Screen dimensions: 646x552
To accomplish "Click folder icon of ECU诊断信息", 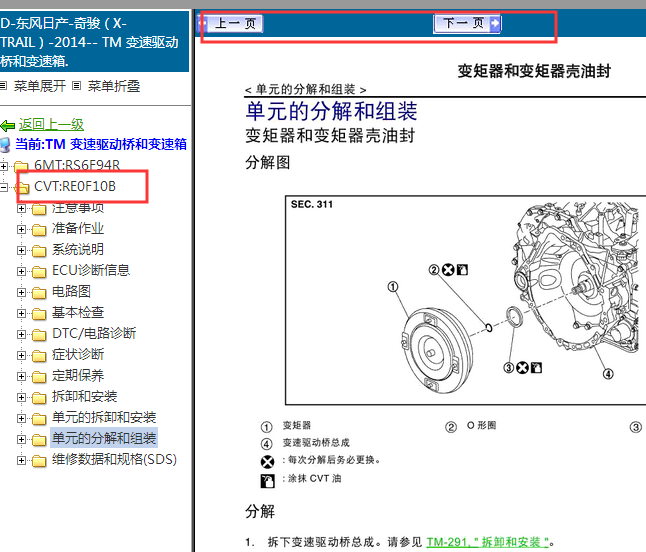I will click(x=39, y=271).
